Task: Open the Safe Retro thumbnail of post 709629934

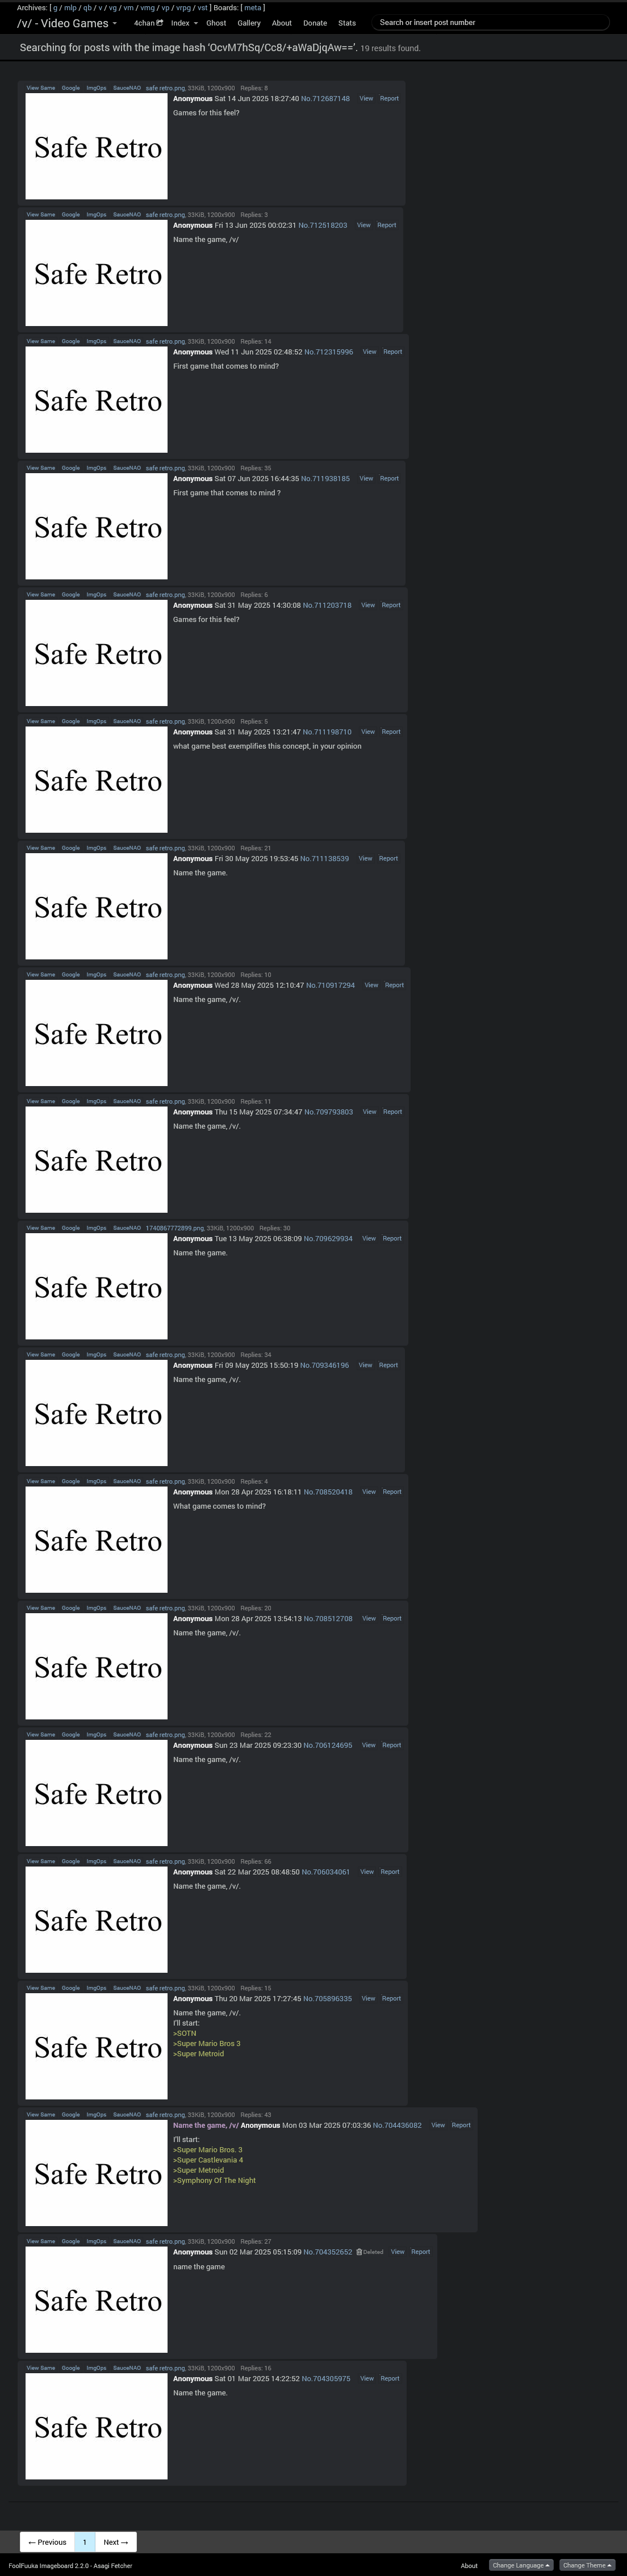Action: click(x=96, y=1287)
